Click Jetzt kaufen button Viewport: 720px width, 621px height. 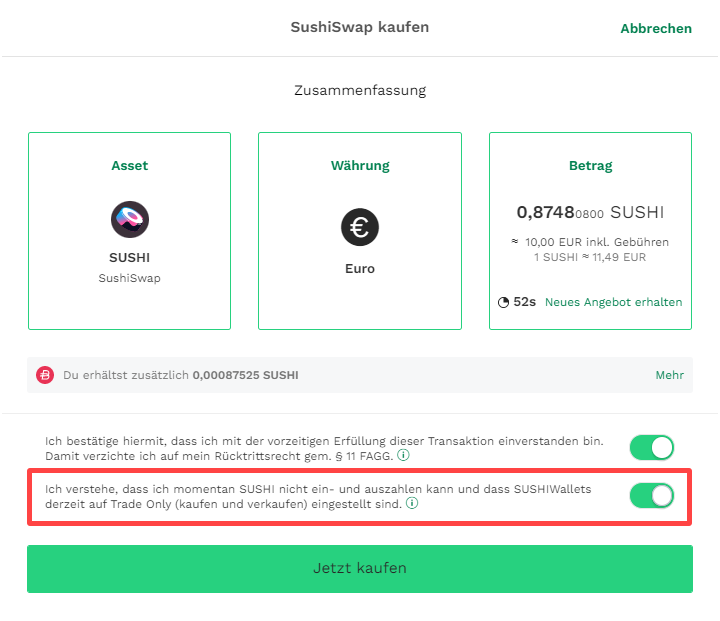tap(360, 569)
